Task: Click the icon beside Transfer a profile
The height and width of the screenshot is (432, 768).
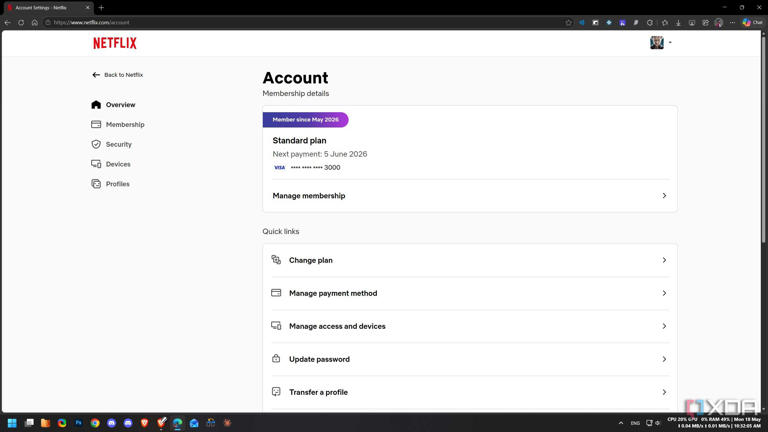Action: pos(276,392)
